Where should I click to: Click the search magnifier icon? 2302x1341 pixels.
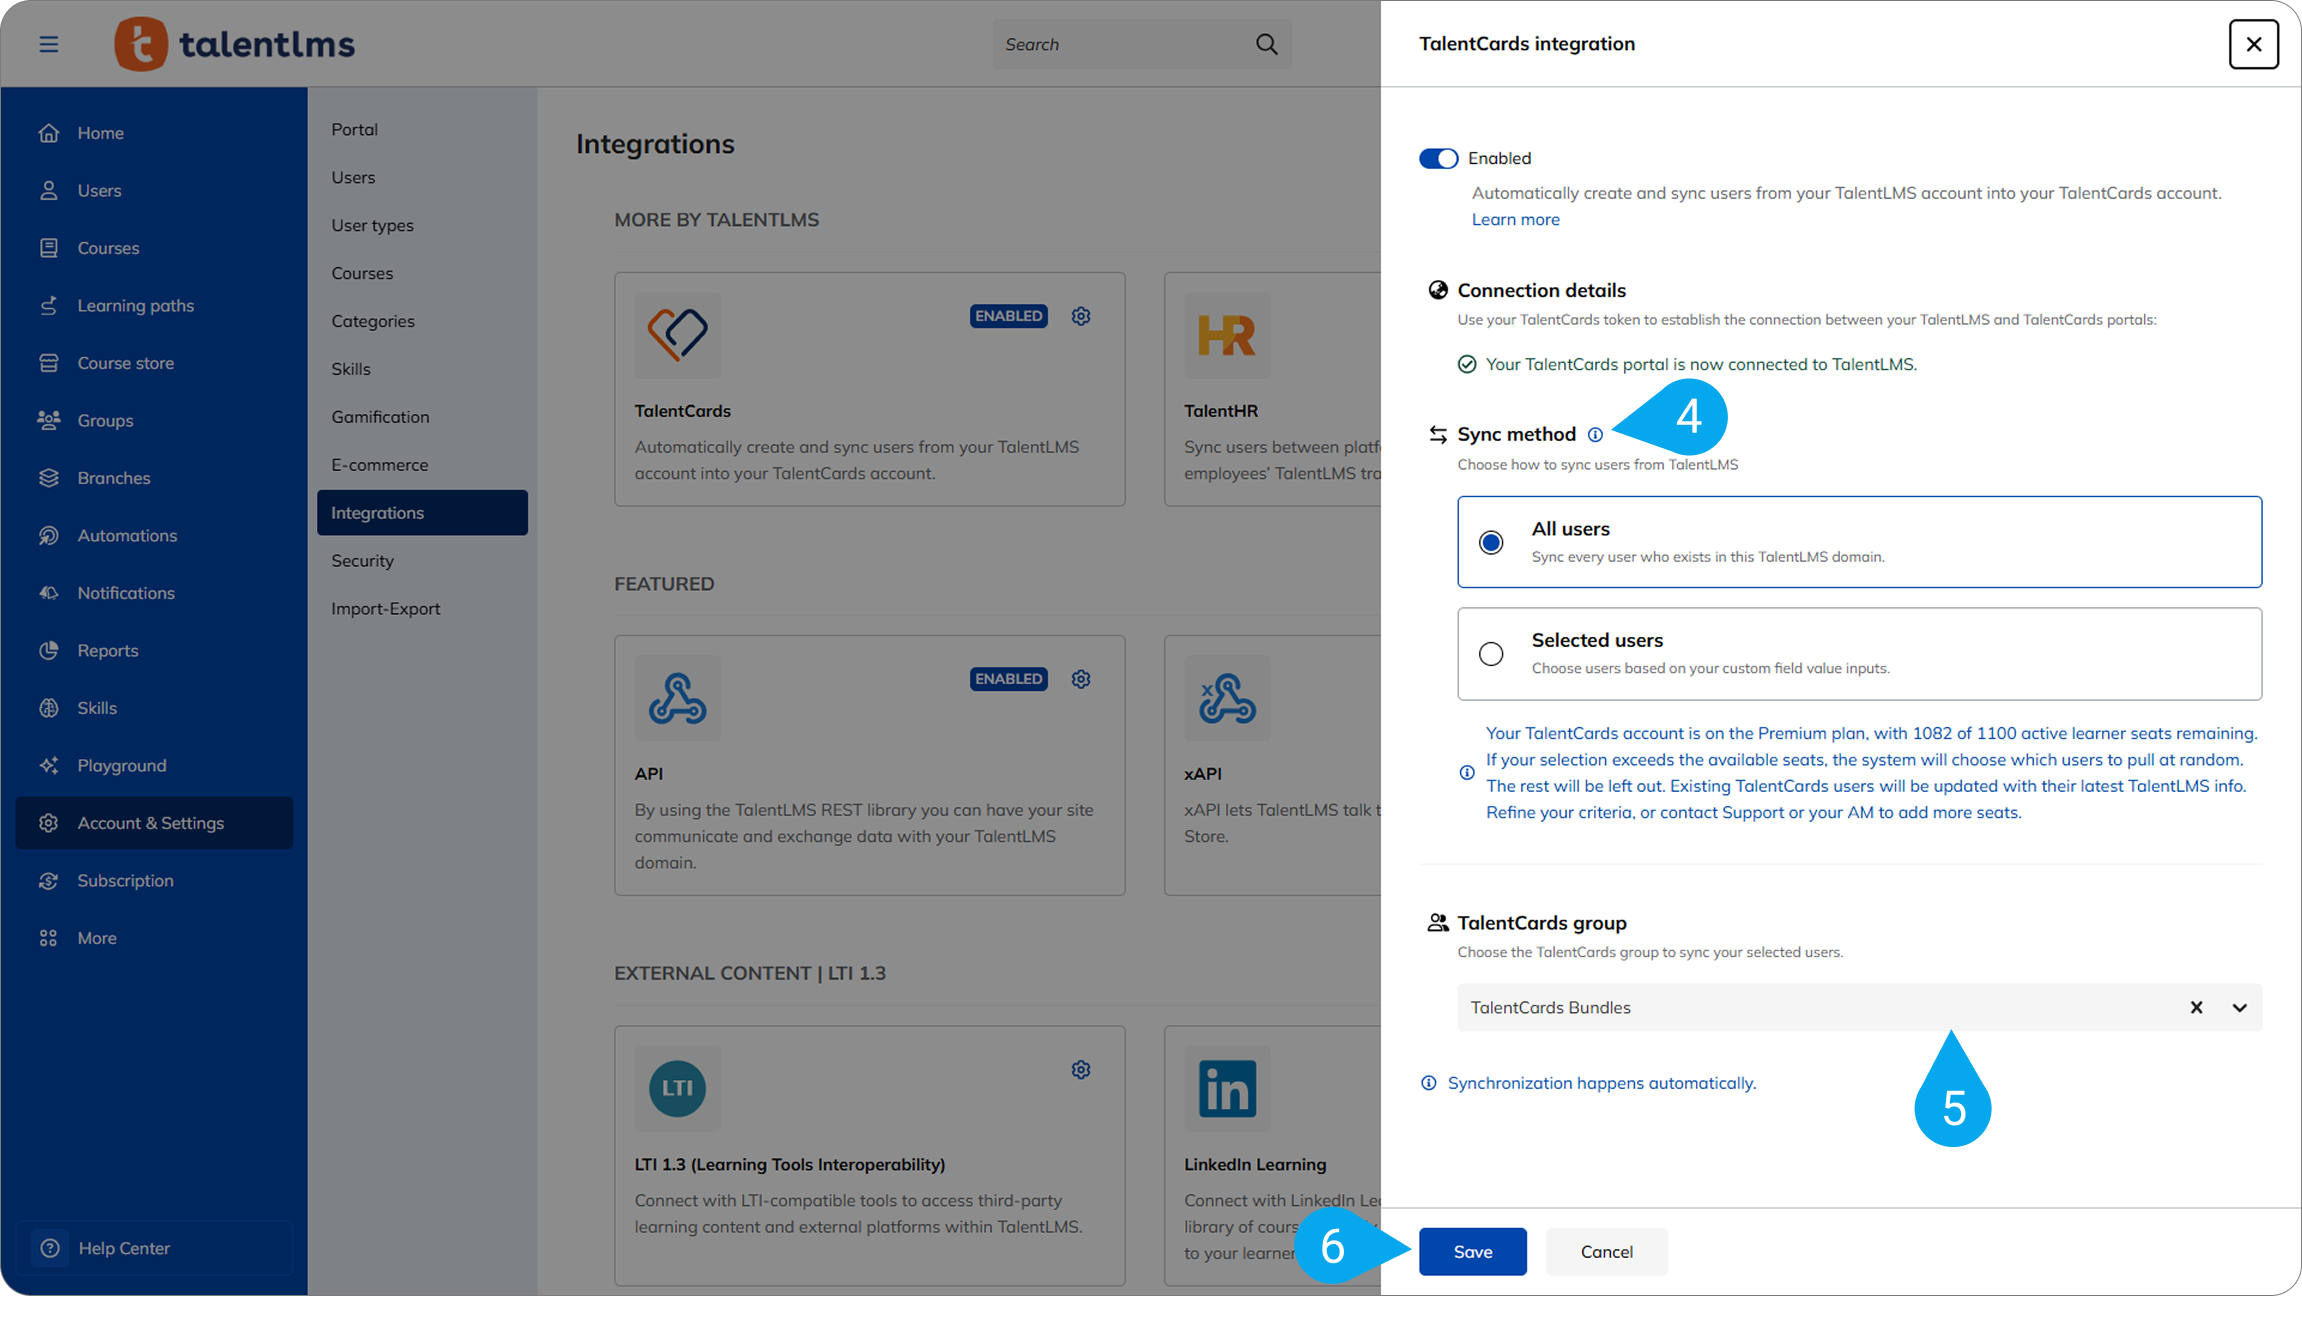tap(1266, 44)
